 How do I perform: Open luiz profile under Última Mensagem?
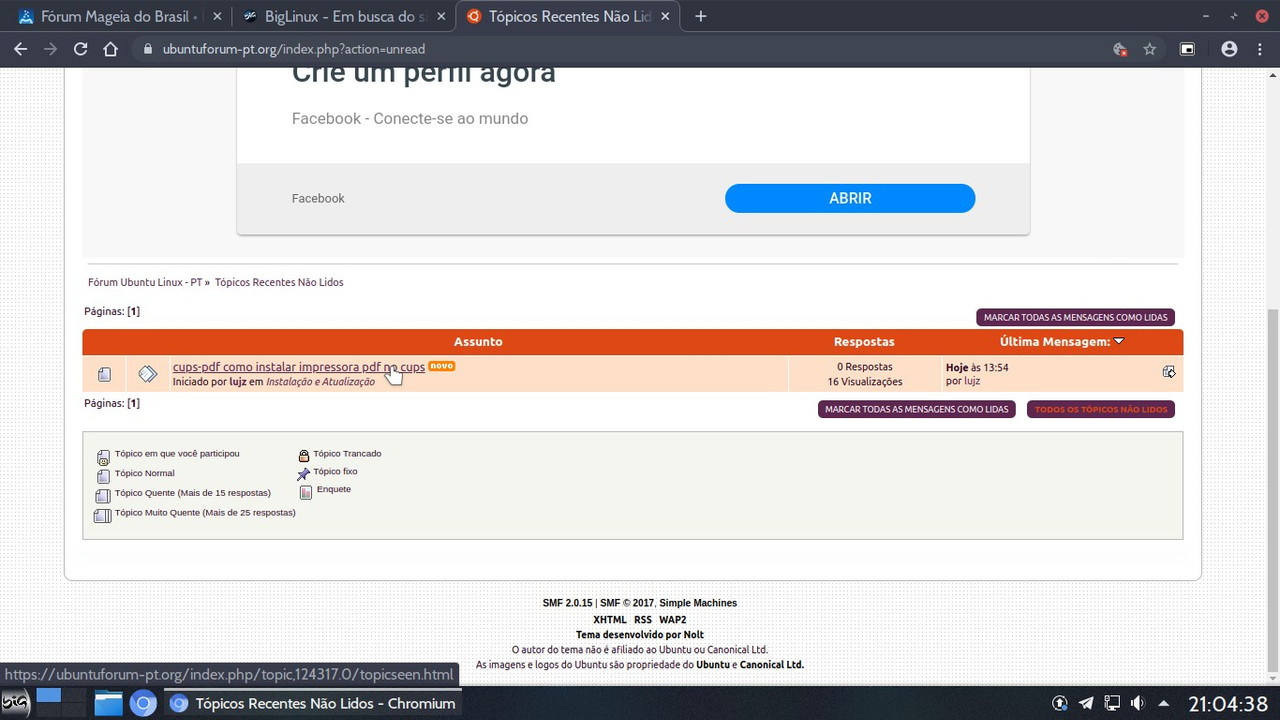[x=972, y=381]
